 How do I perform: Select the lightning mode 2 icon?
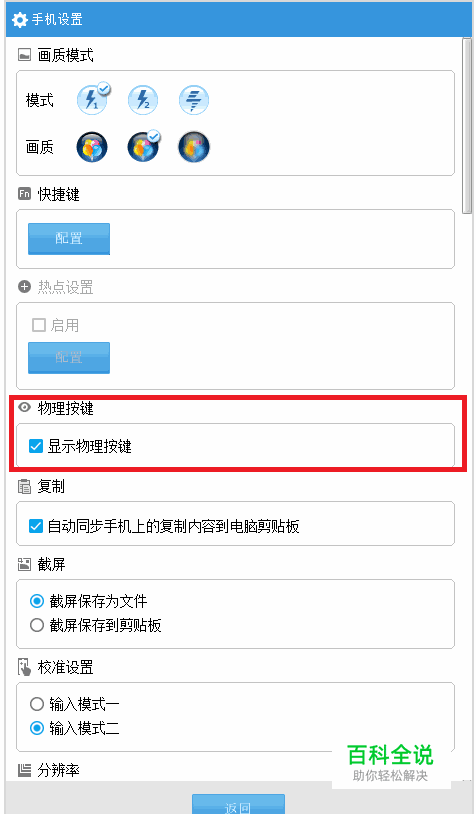pyautogui.click(x=143, y=100)
